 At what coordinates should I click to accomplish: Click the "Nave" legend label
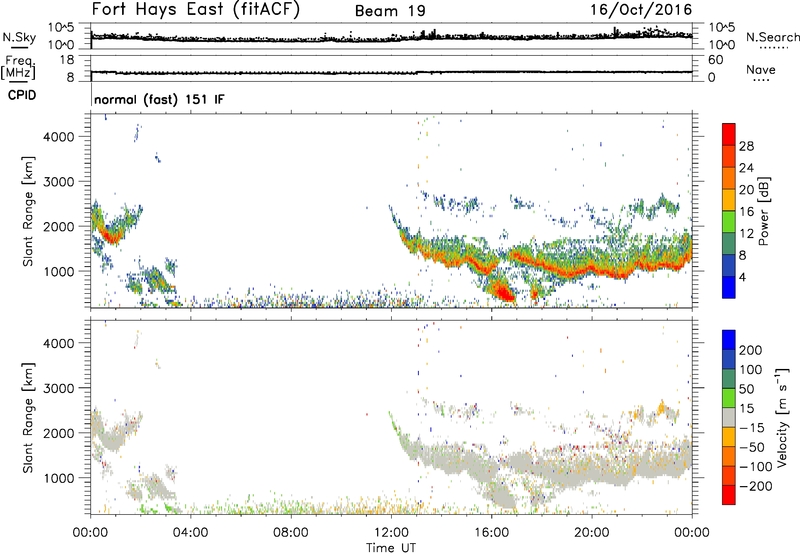[761, 69]
